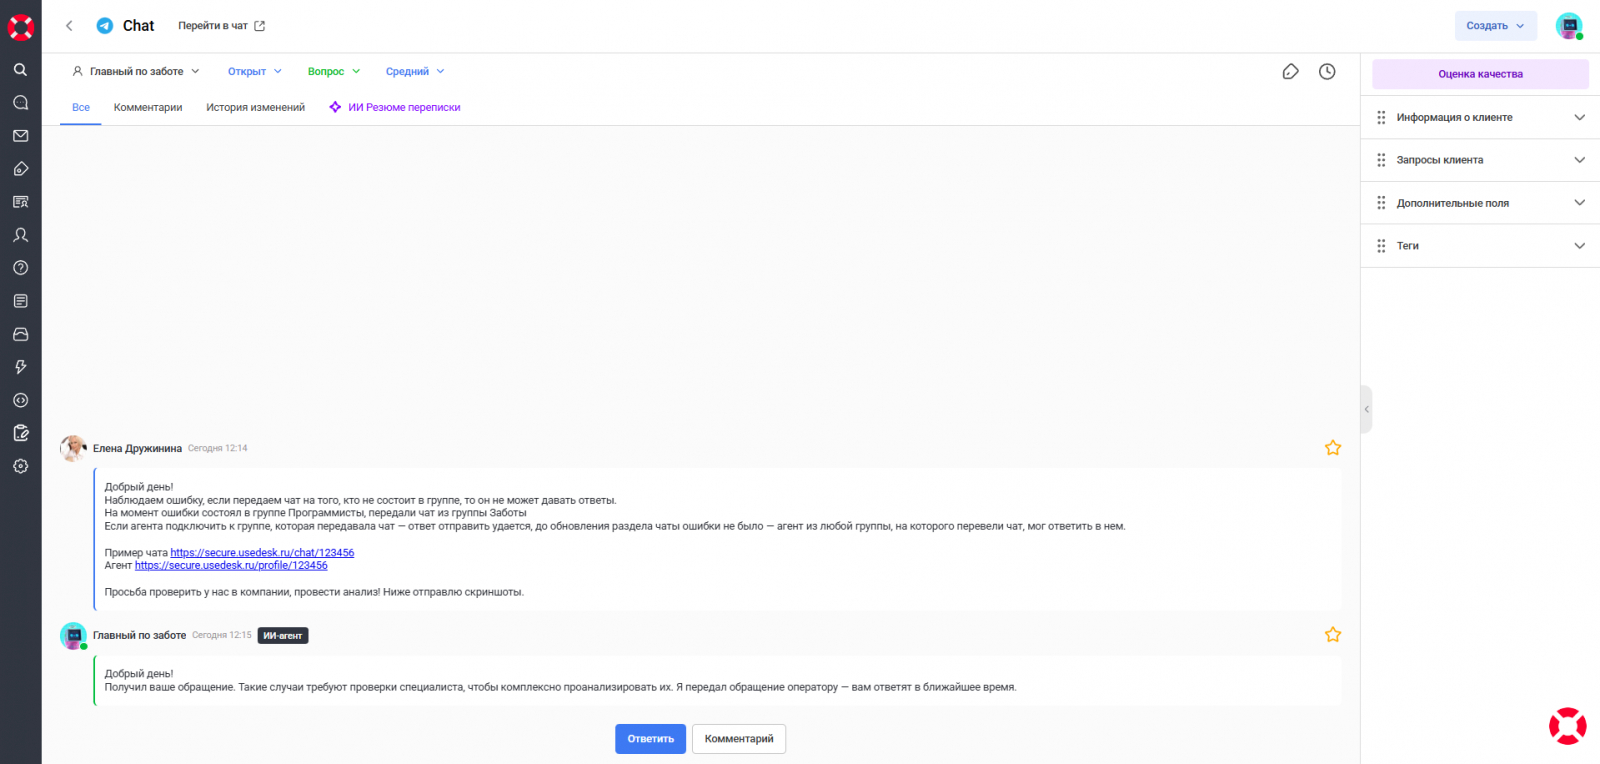
Task: Open the Создать dropdown
Action: click(1495, 26)
